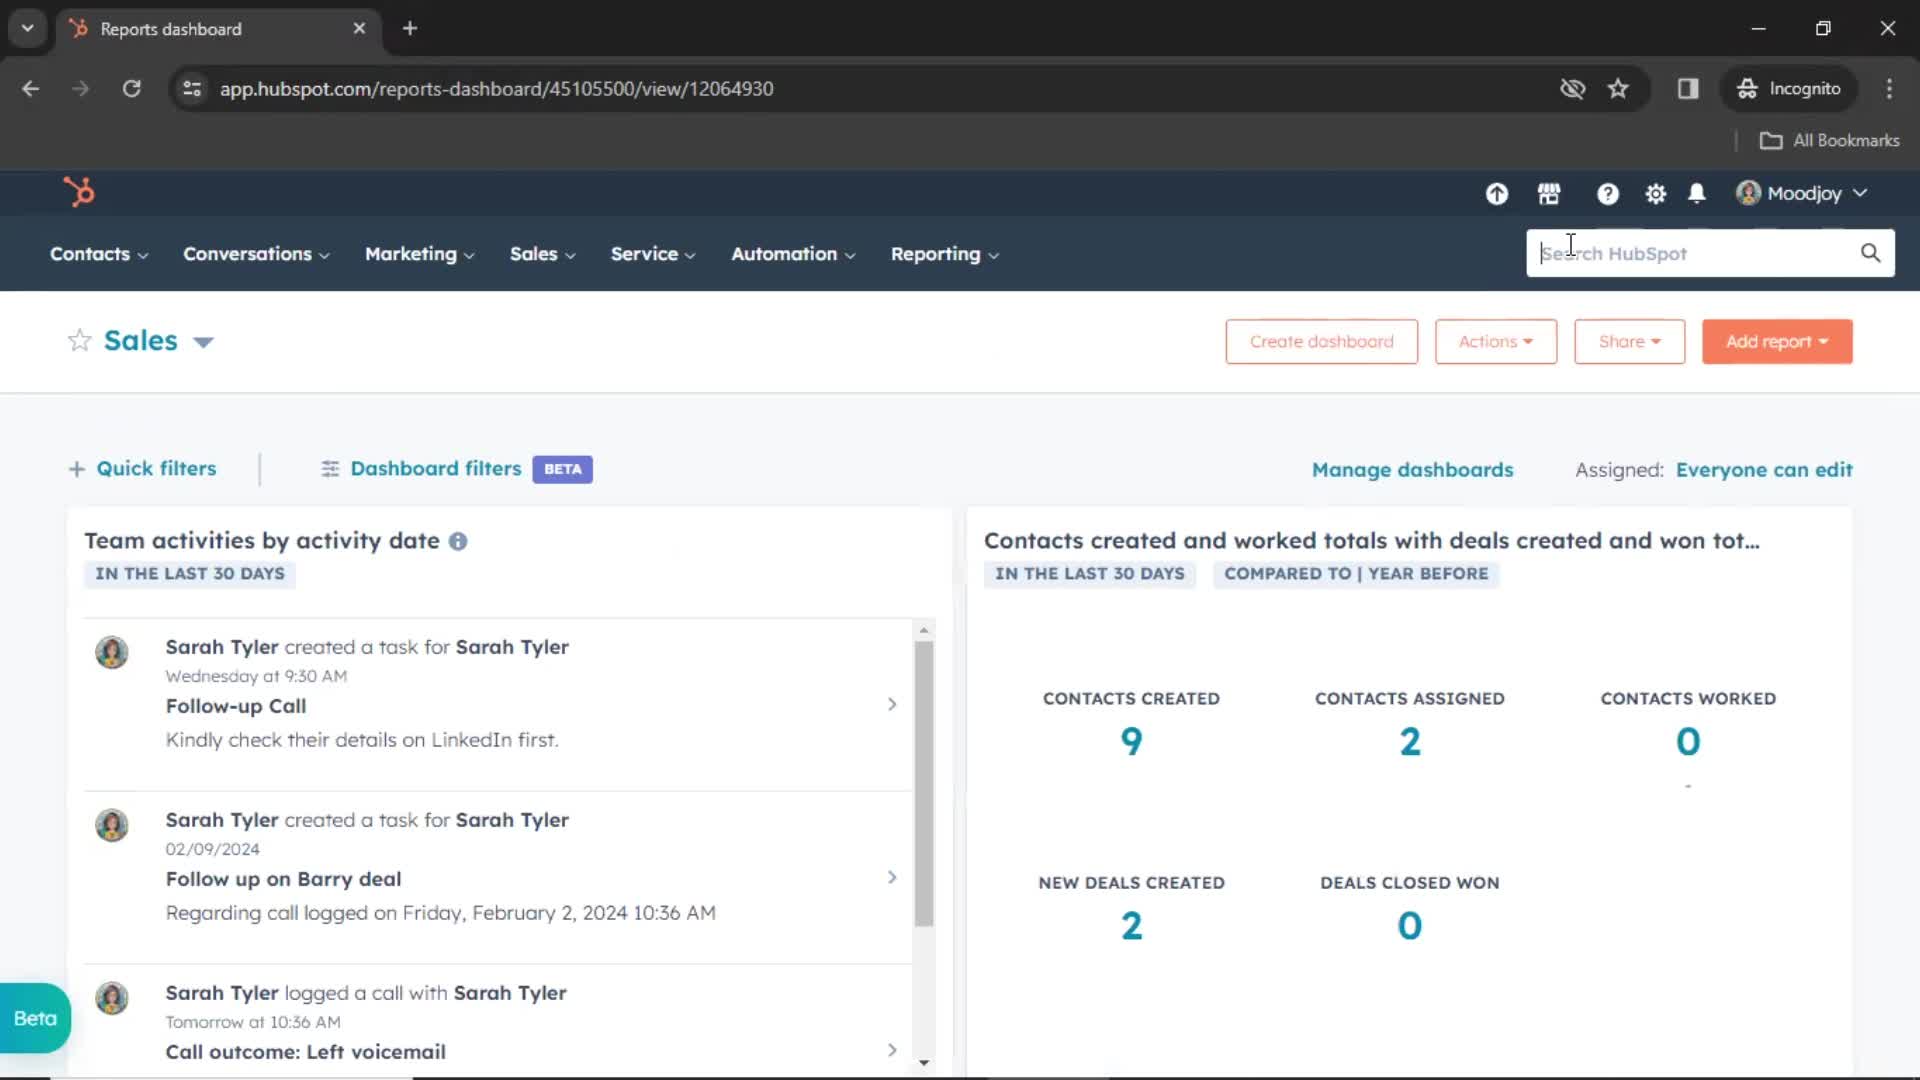Click Create dashboard button
This screenshot has height=1080, width=1920.
(1321, 341)
